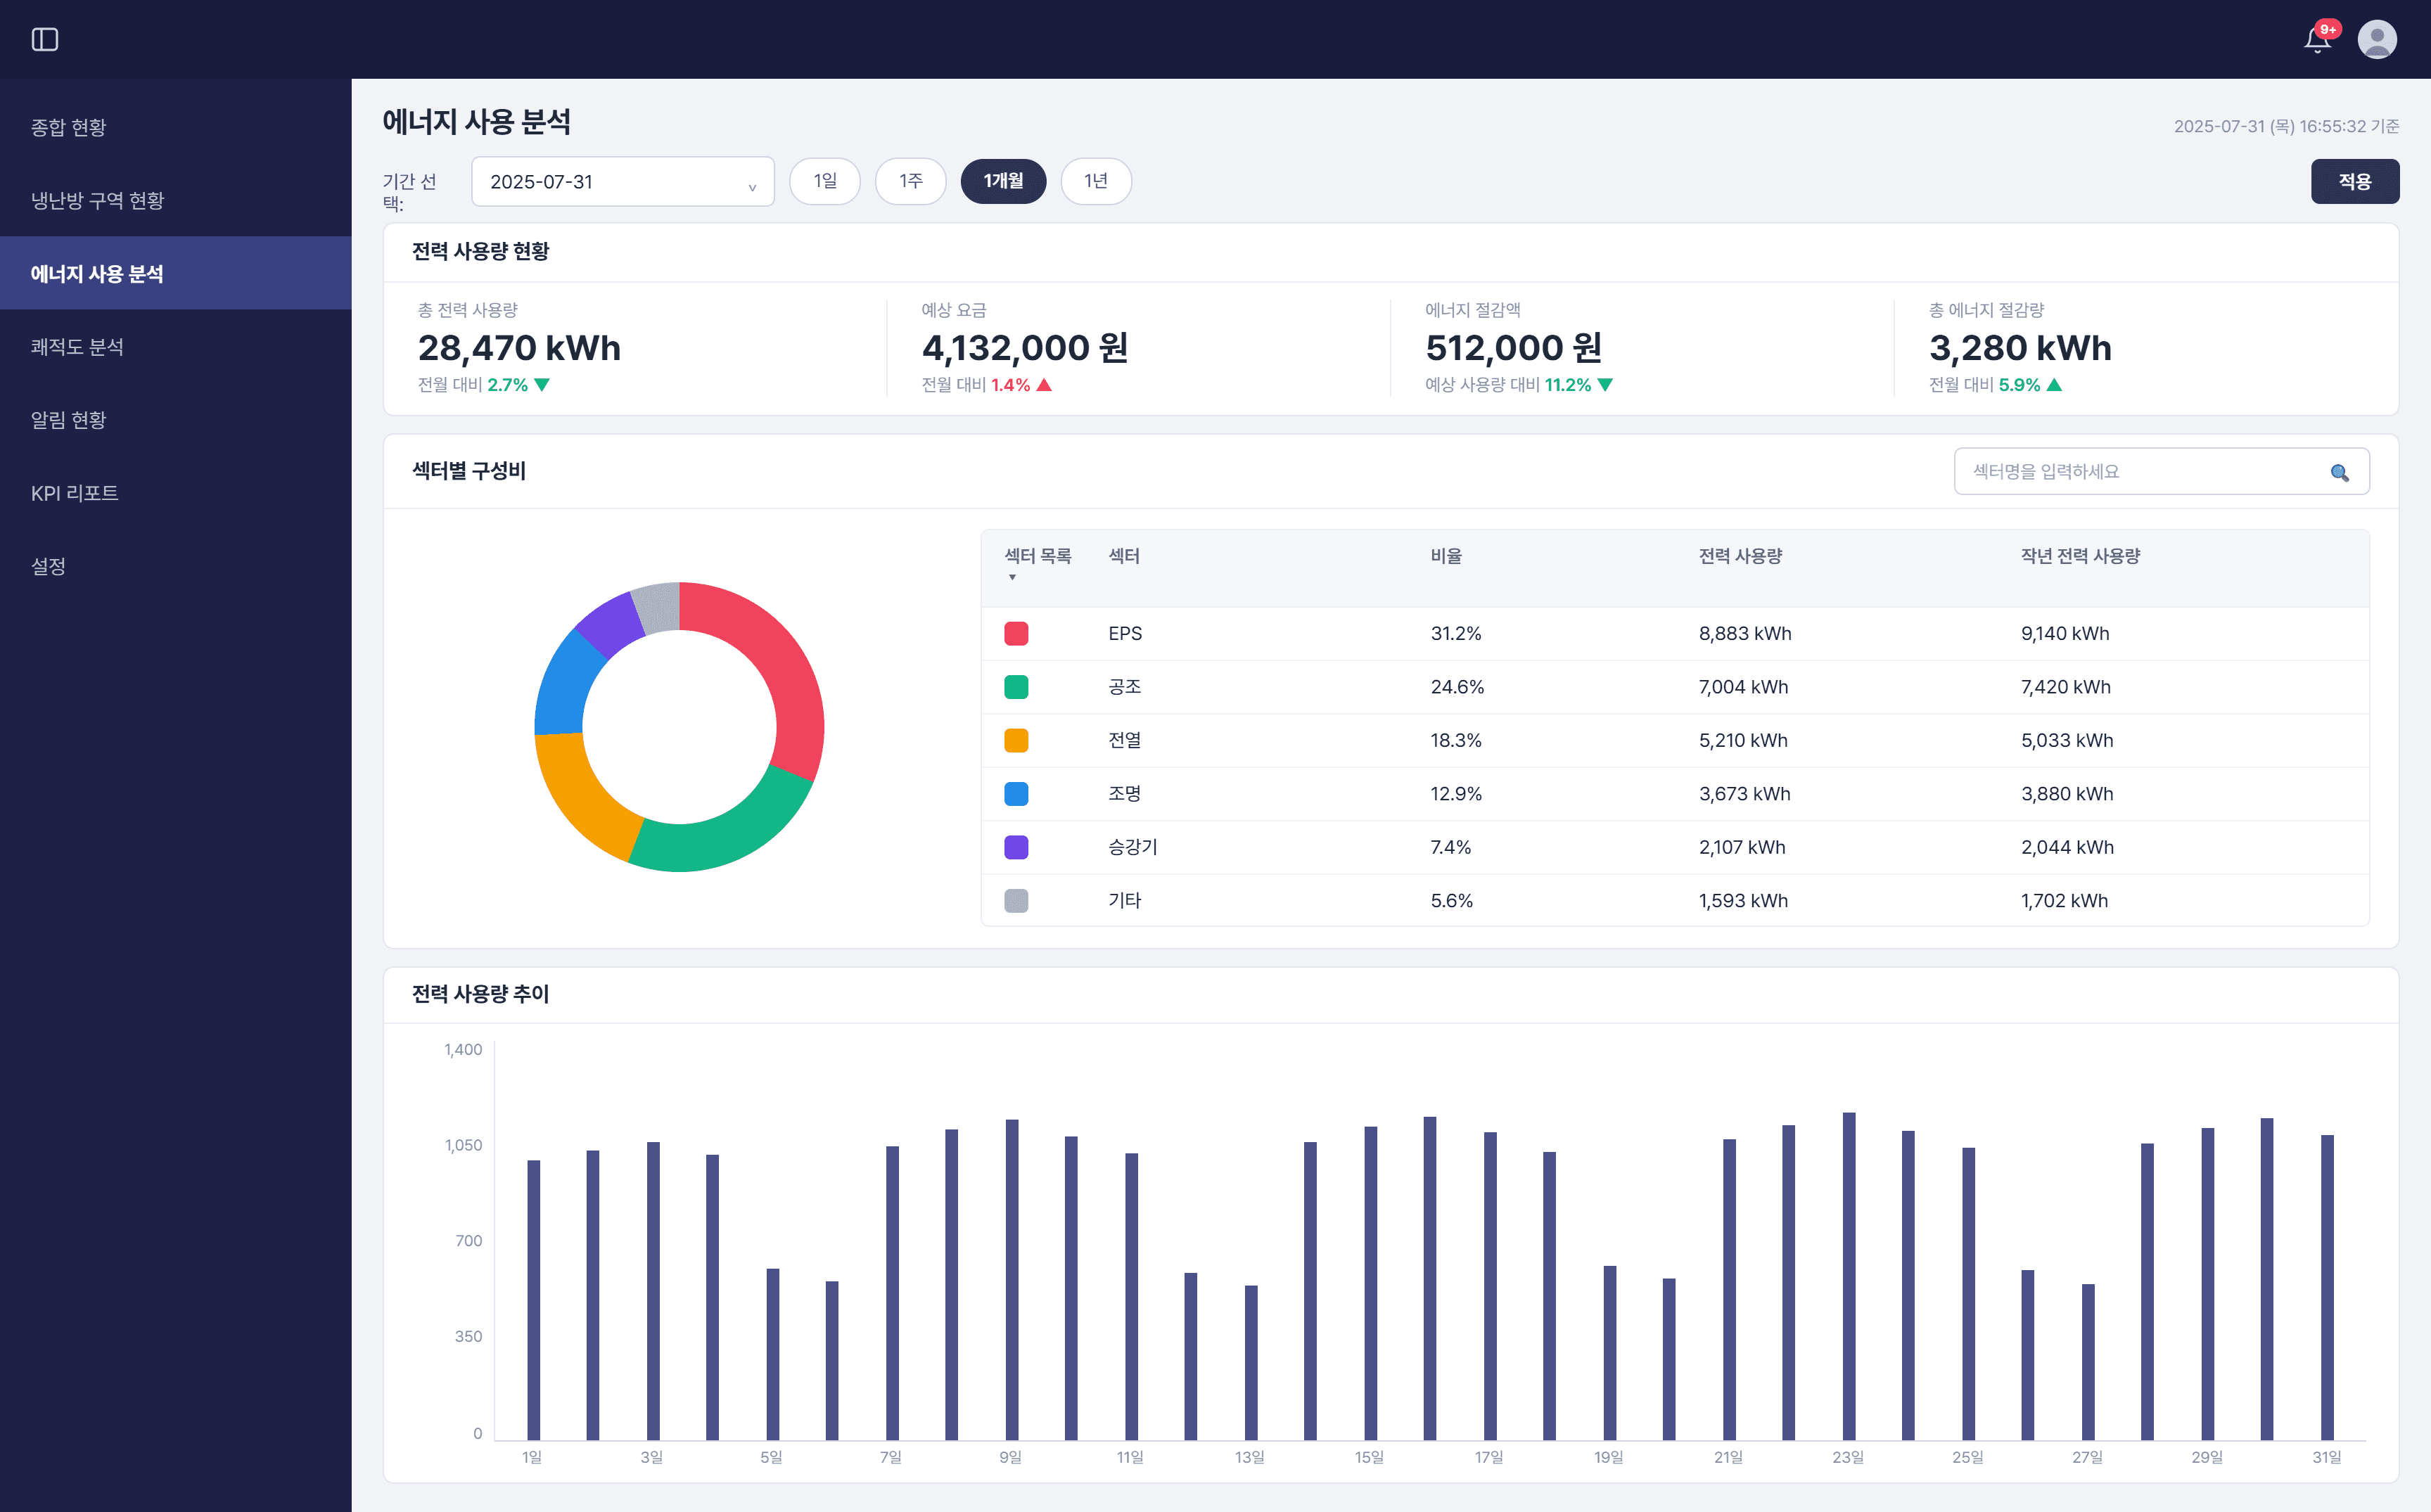
Task: Click the EPS red color swatch
Action: [1016, 633]
